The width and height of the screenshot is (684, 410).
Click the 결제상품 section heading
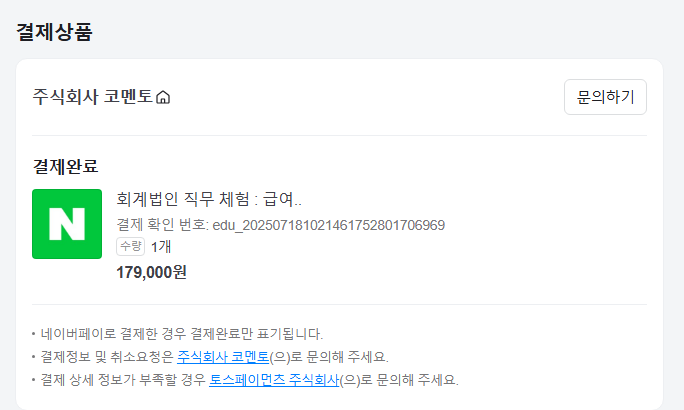pos(54,31)
